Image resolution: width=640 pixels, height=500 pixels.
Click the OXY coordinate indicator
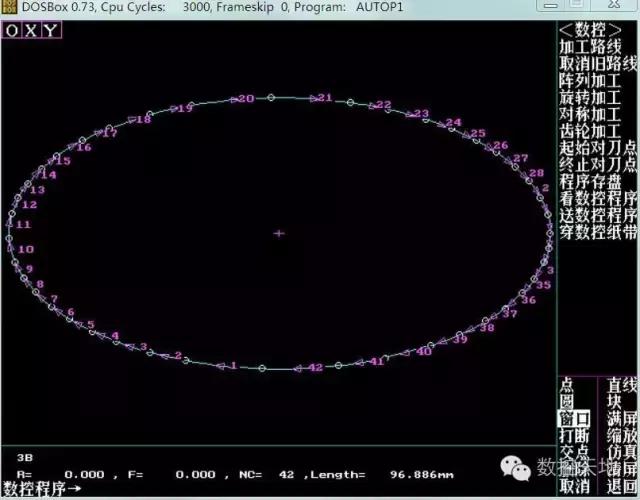tap(32, 30)
